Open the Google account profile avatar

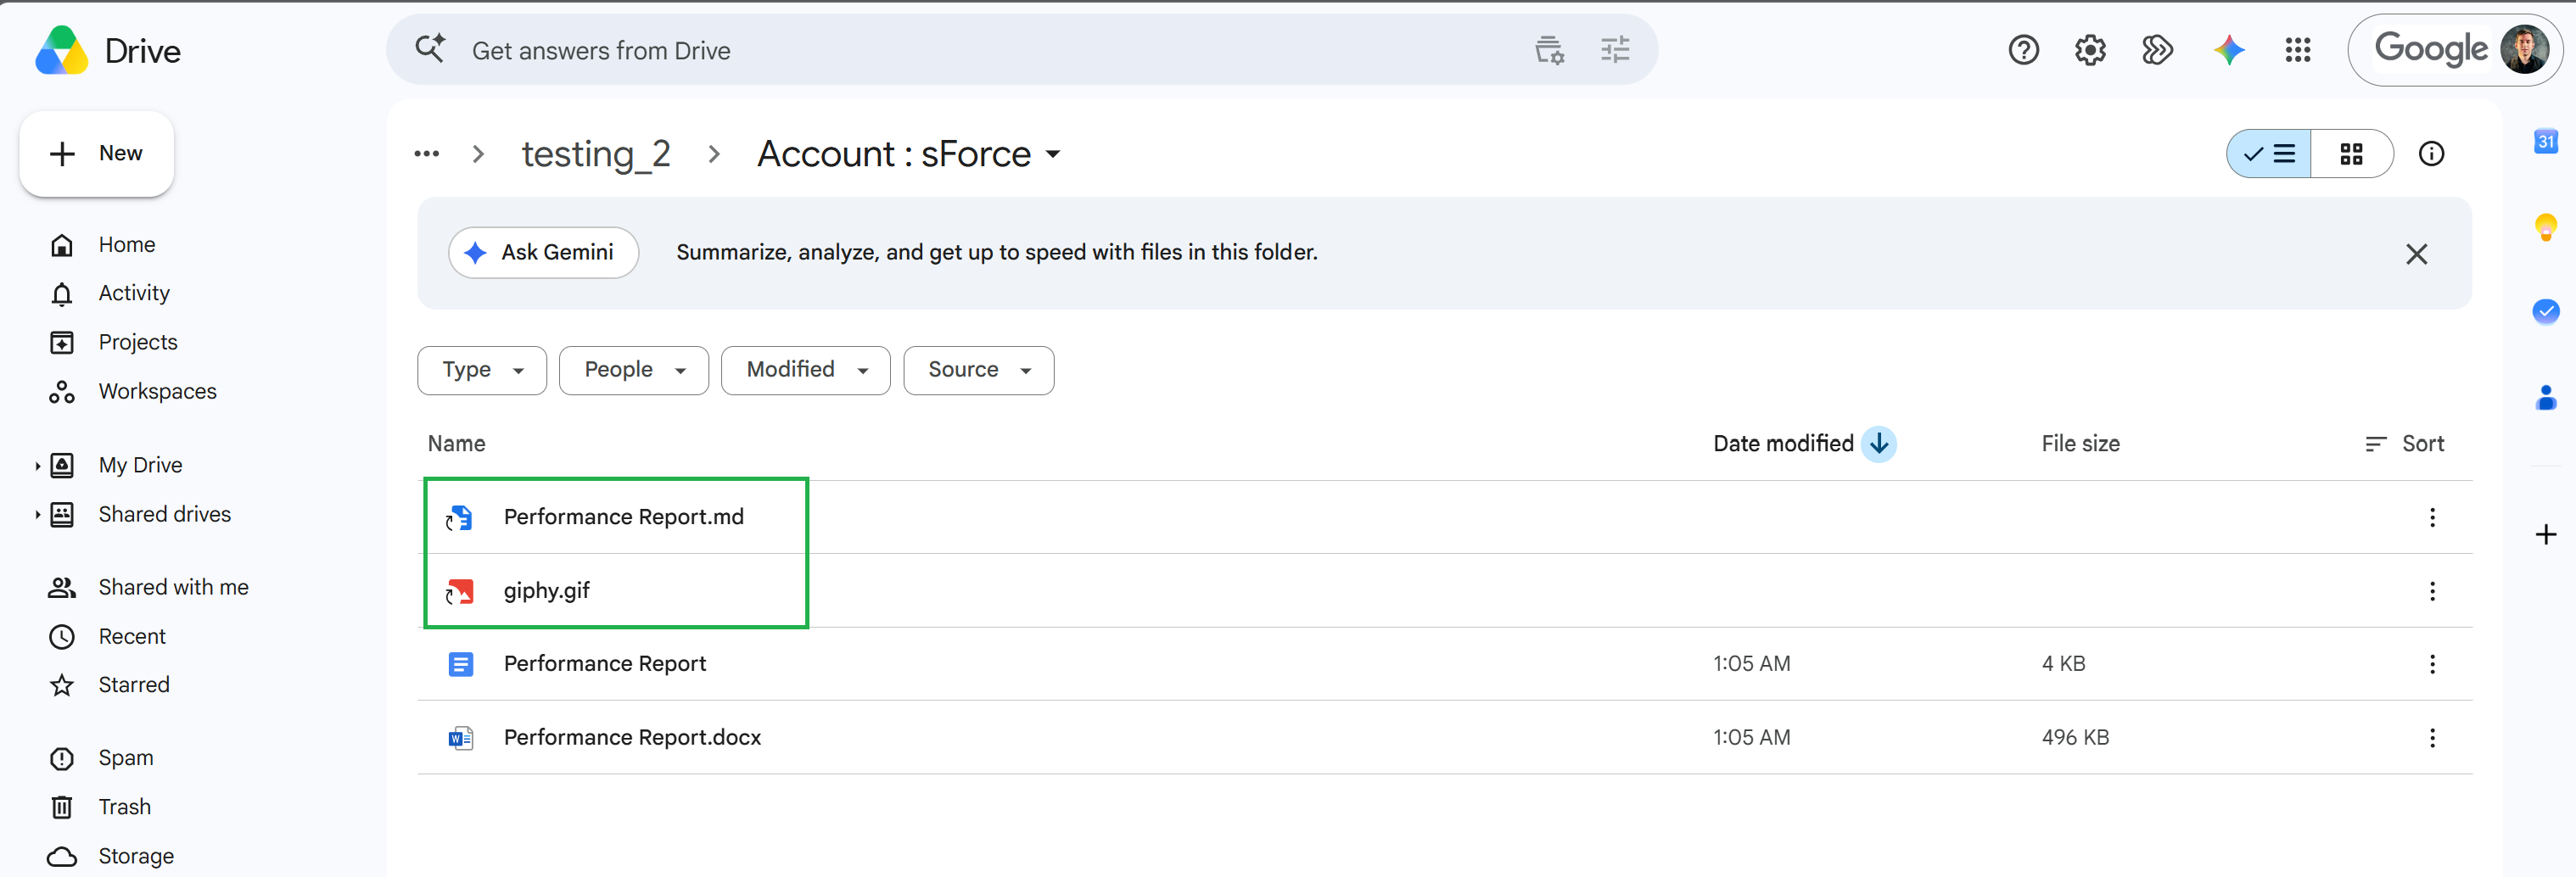2524,49
